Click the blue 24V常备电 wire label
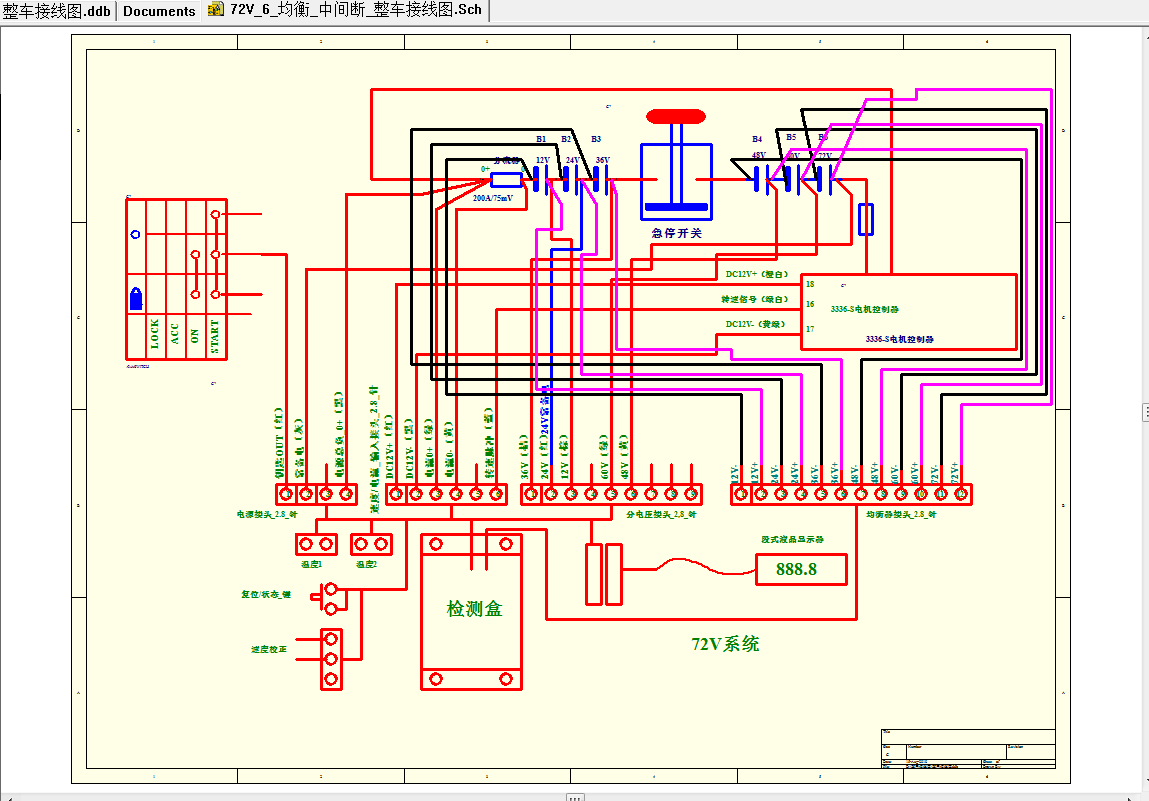Screen dimensions: 1149x801 click(544, 410)
